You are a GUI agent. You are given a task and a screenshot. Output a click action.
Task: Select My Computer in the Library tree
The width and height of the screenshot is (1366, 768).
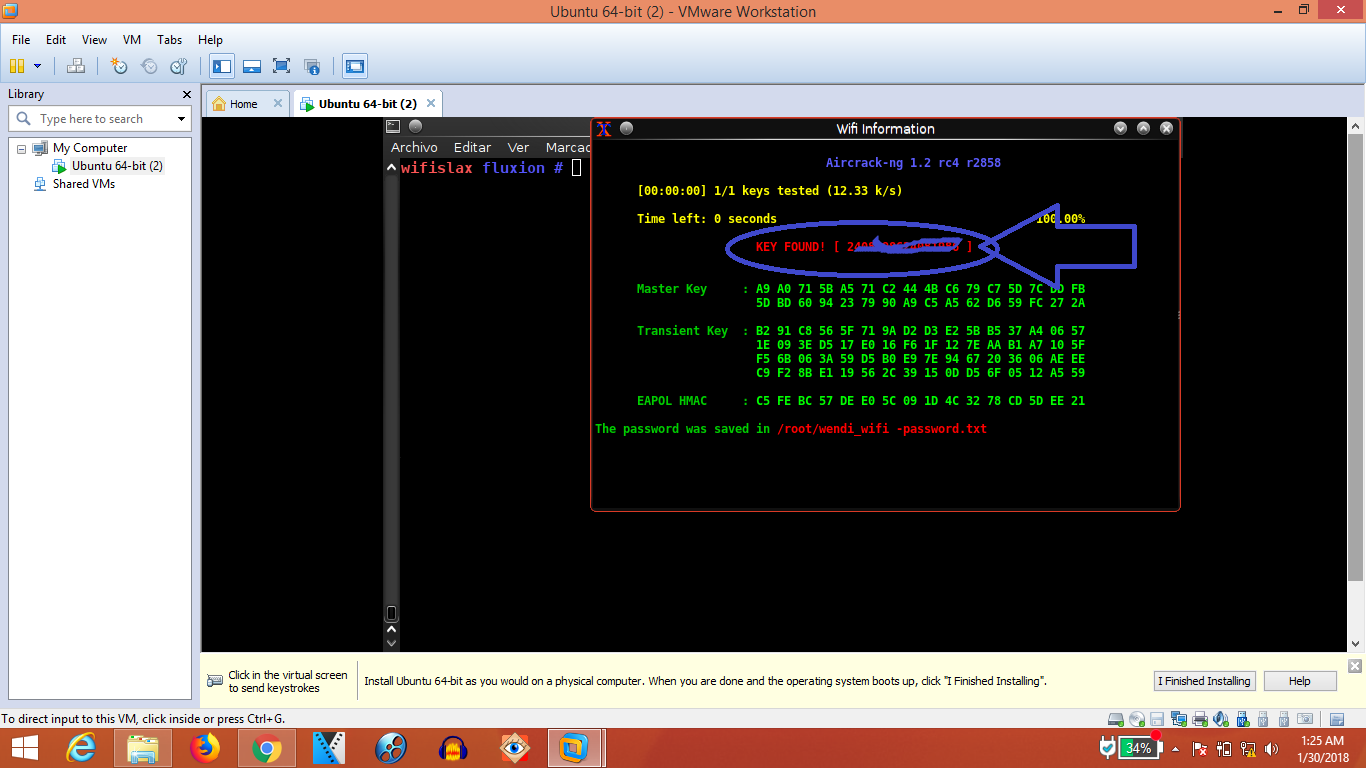90,148
